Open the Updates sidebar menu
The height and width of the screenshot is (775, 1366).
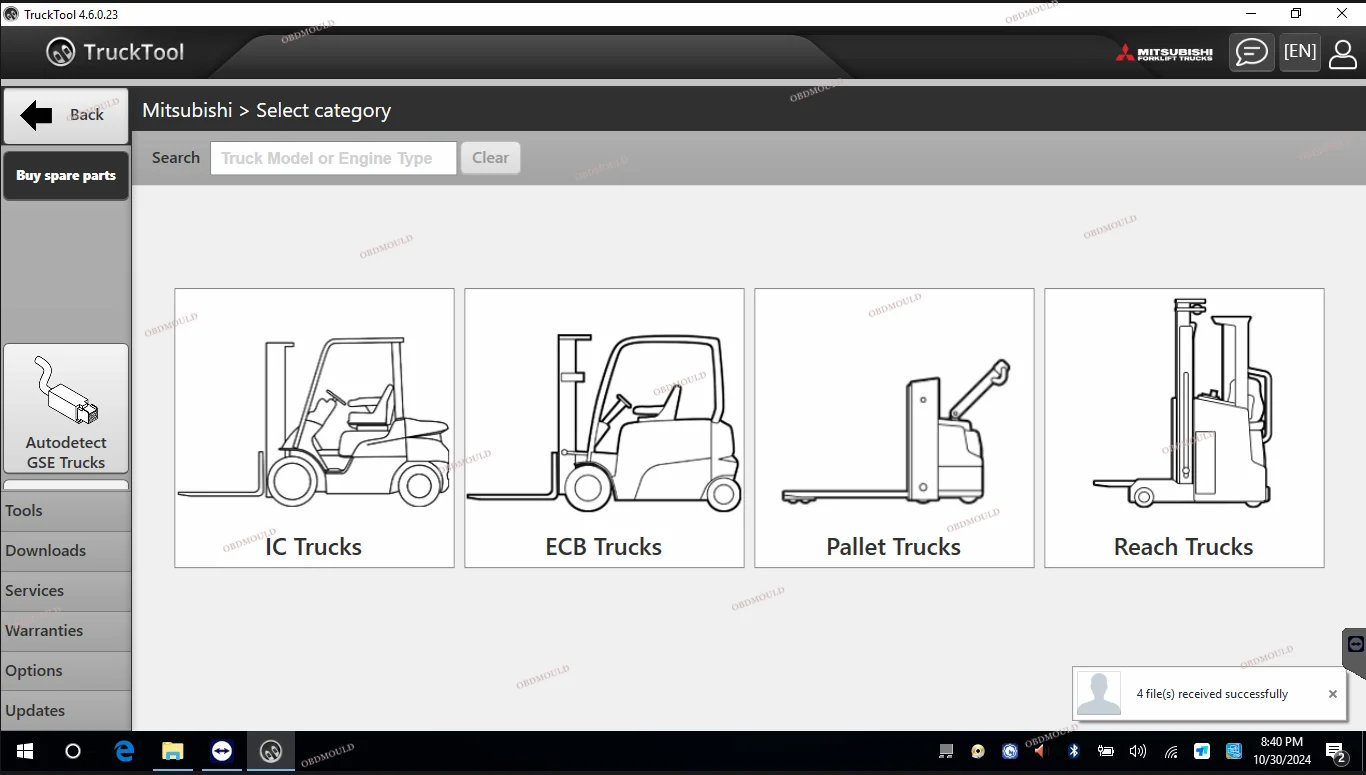(66, 711)
